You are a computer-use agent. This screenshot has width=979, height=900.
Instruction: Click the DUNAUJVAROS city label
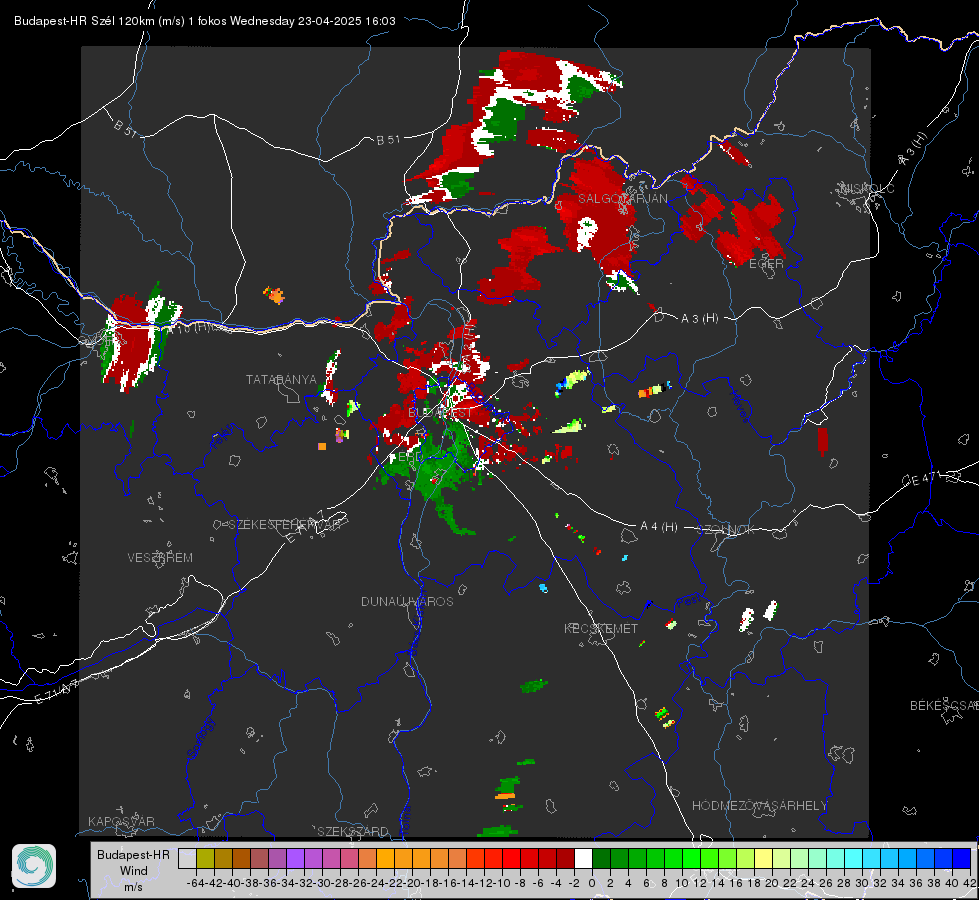[x=407, y=601]
